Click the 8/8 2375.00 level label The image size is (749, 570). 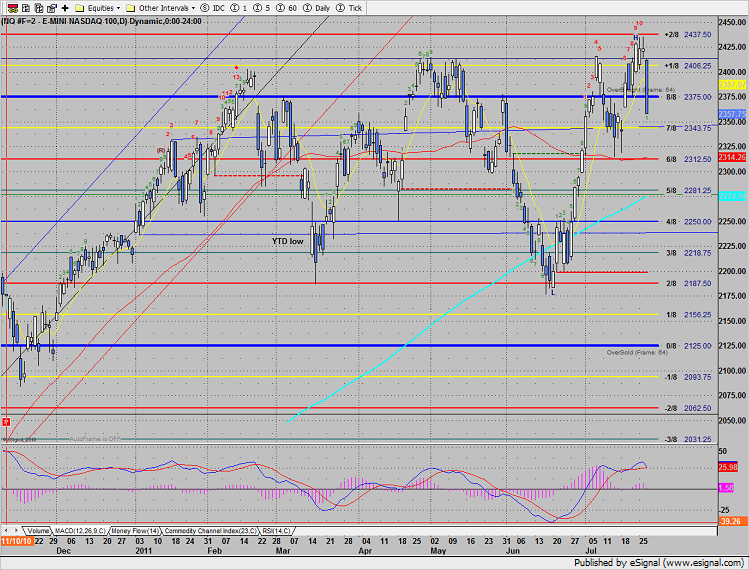[688, 97]
